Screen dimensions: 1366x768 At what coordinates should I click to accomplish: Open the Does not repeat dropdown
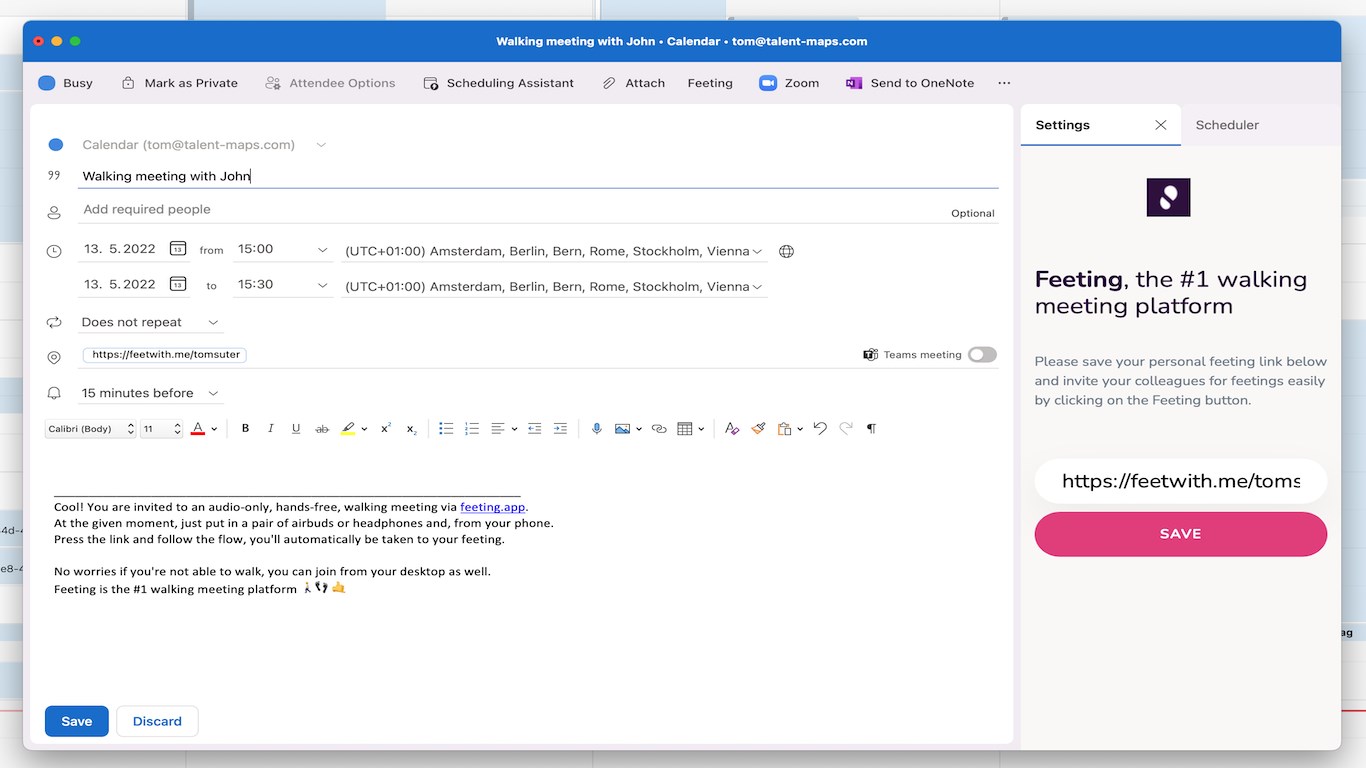point(150,322)
